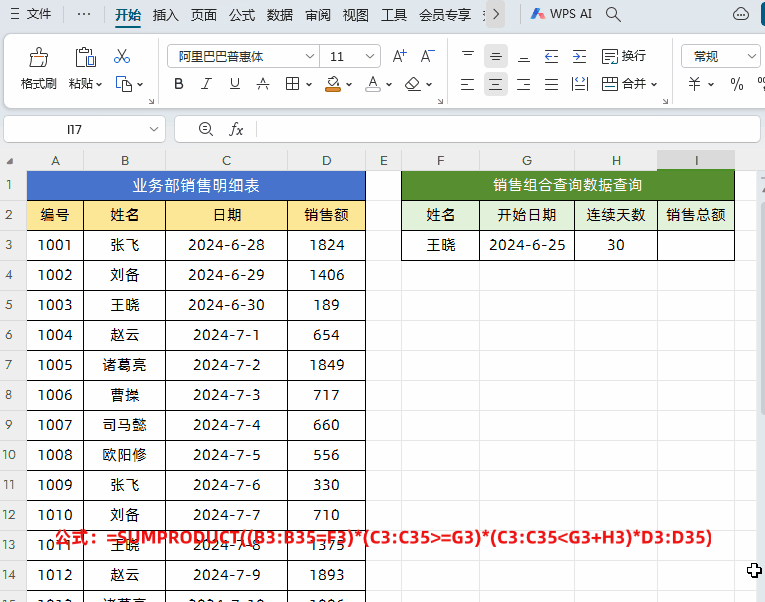Screen dimensions: 765x602
Task: Toggle bold formatting
Action: click(x=179, y=84)
